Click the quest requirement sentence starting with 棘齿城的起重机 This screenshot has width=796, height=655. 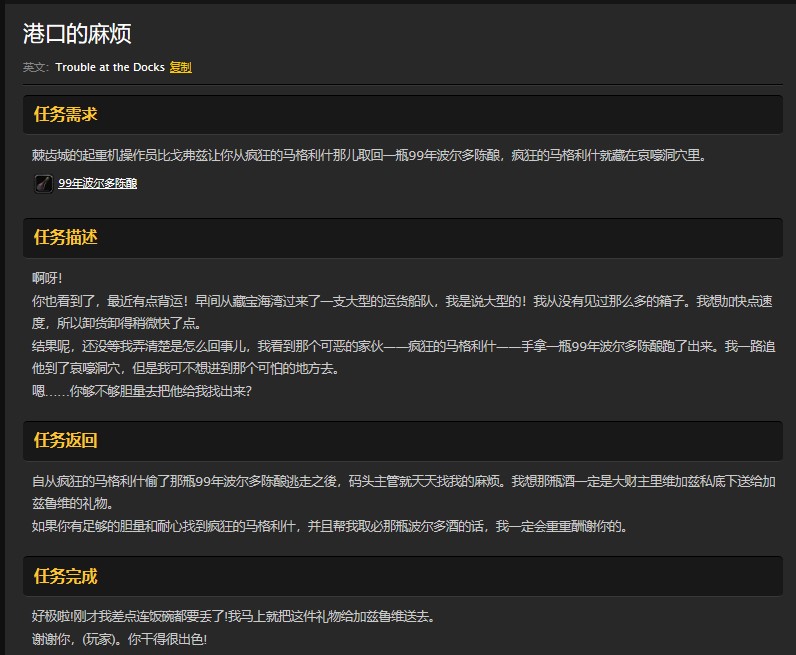coord(369,155)
